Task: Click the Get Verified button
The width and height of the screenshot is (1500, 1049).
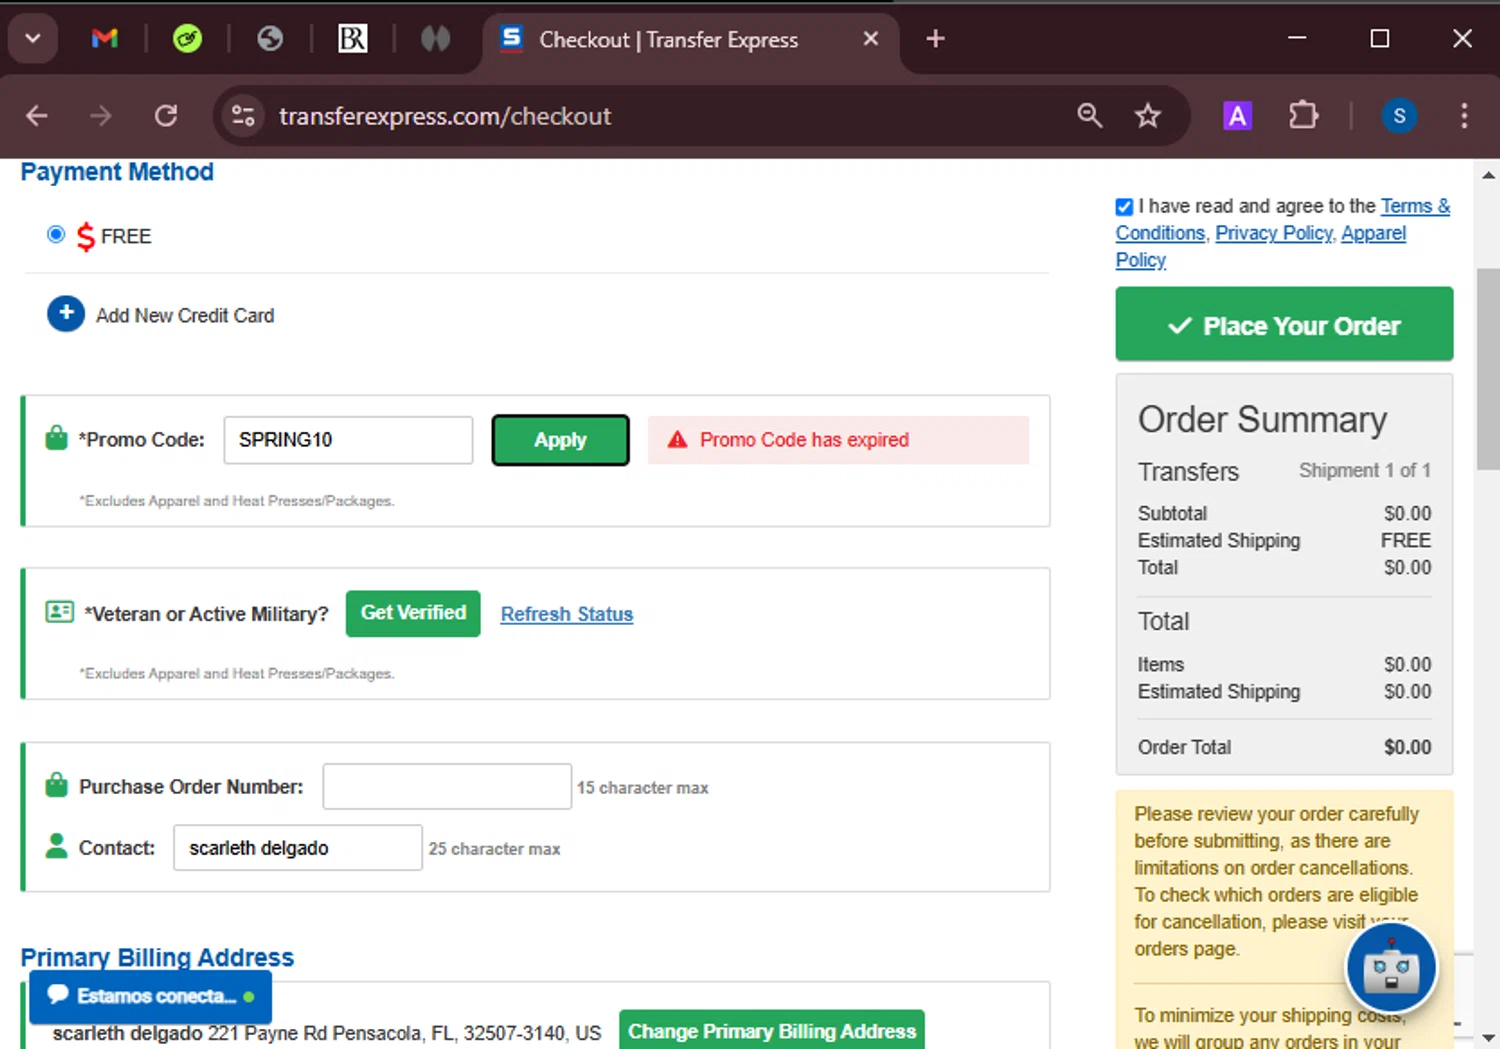Action: 413,613
